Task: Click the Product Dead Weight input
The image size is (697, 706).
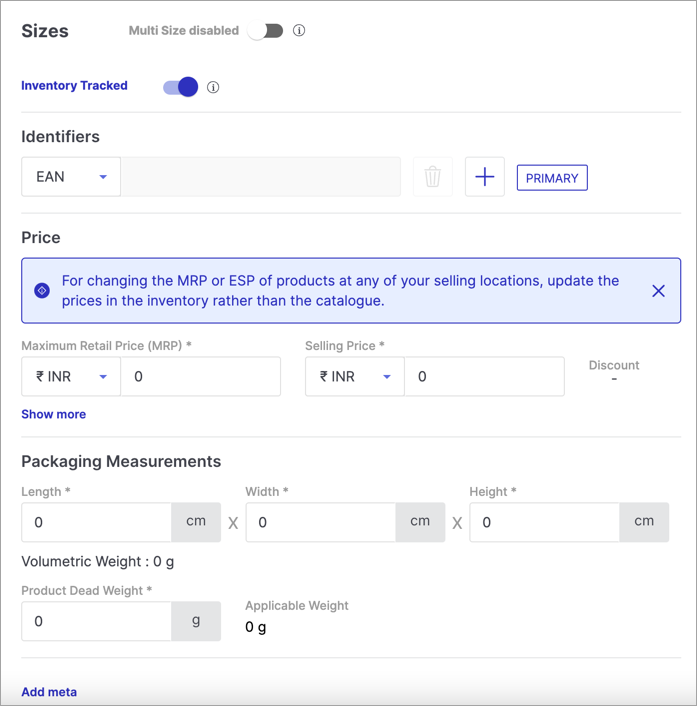Action: [96, 621]
